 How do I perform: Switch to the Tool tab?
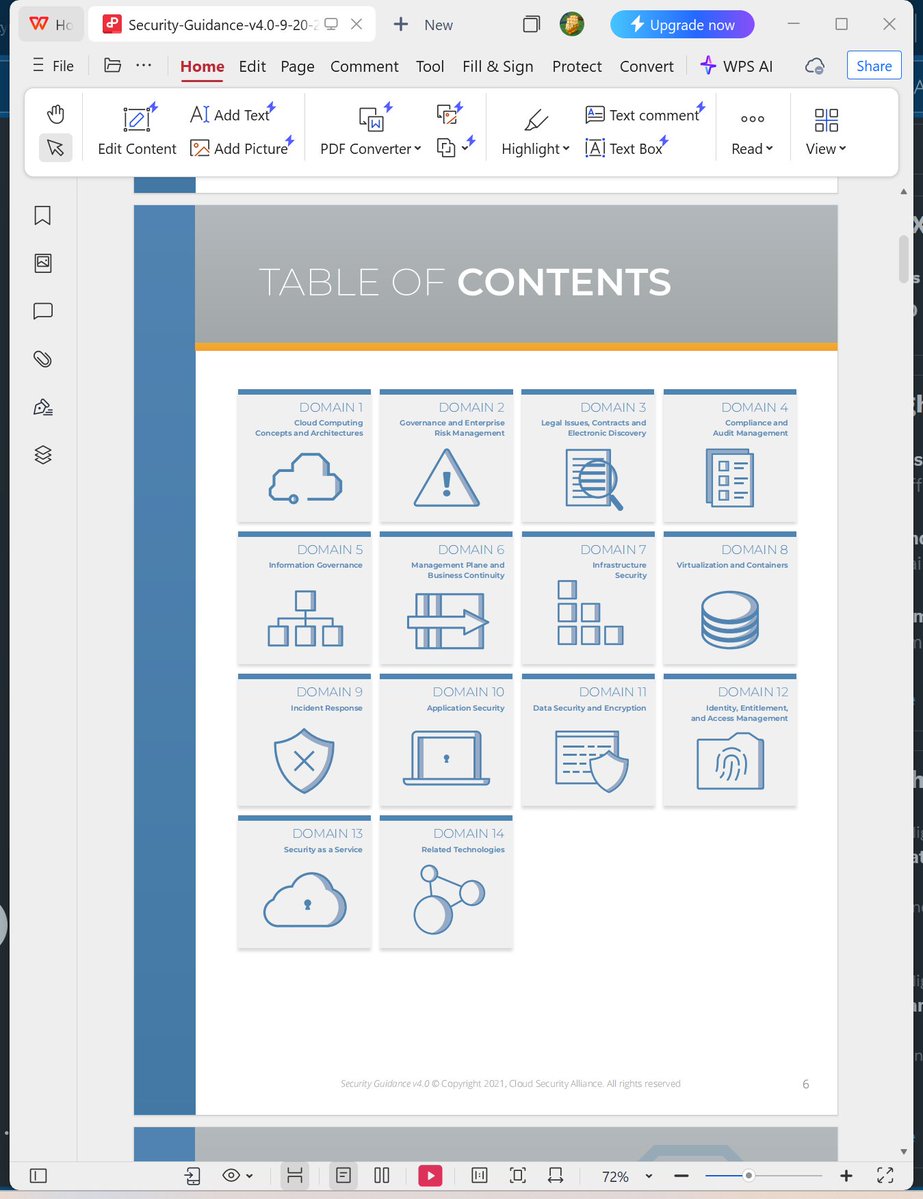pyautogui.click(x=430, y=67)
